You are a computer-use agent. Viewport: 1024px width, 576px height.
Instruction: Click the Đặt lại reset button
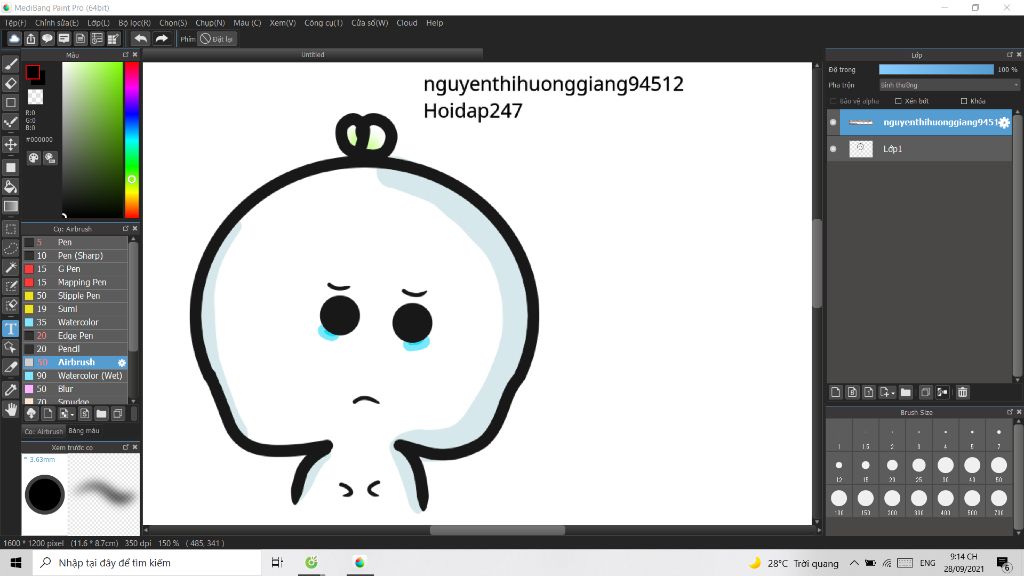pyautogui.click(x=217, y=39)
